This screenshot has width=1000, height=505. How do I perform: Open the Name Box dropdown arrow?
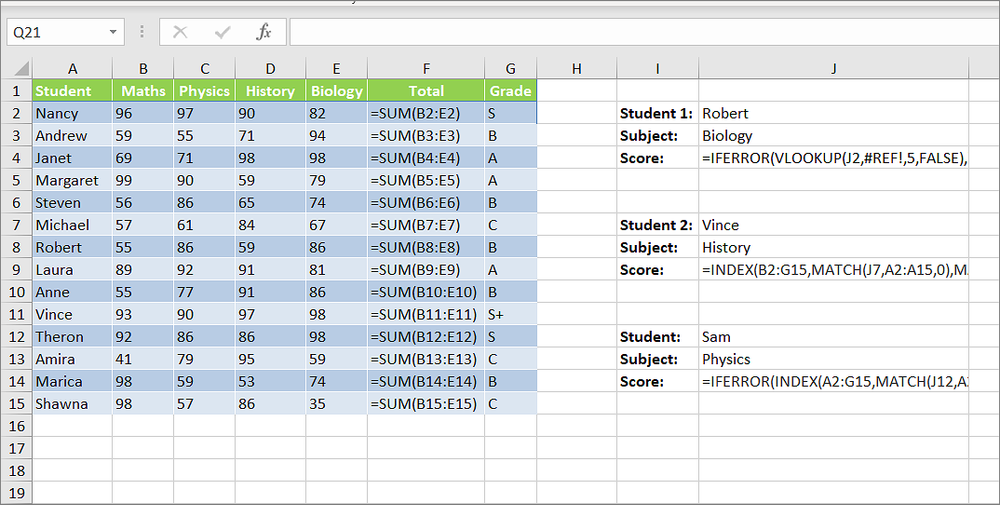[113, 32]
